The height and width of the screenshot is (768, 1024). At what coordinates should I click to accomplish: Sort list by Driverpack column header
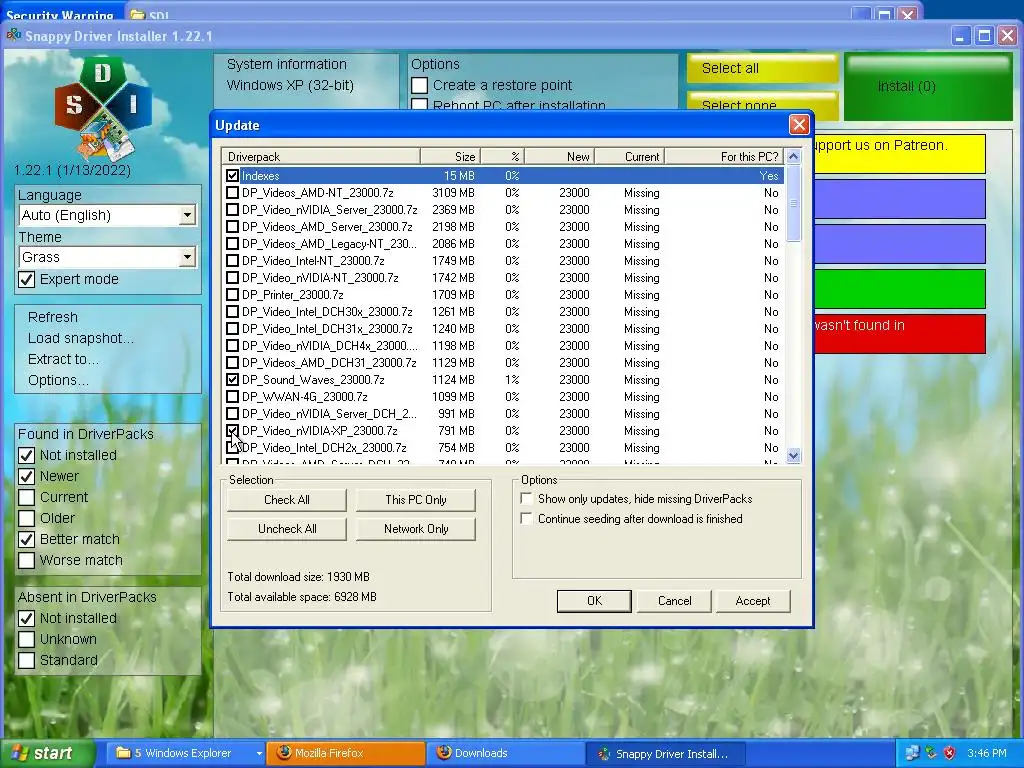[321, 157]
